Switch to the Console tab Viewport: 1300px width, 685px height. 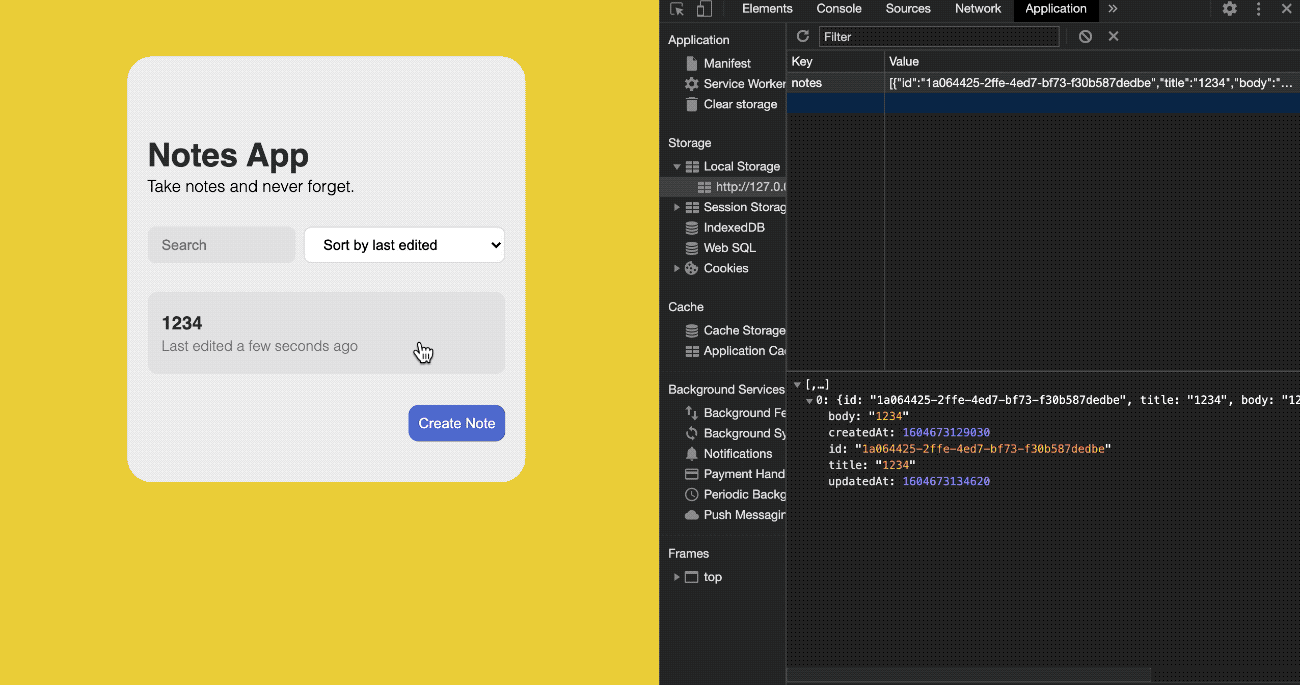point(838,9)
